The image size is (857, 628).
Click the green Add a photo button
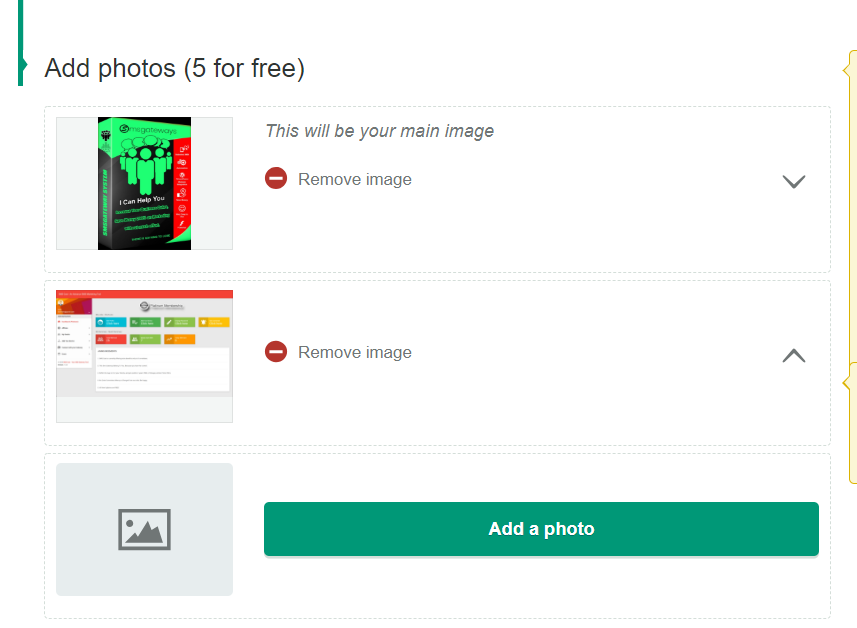(541, 529)
